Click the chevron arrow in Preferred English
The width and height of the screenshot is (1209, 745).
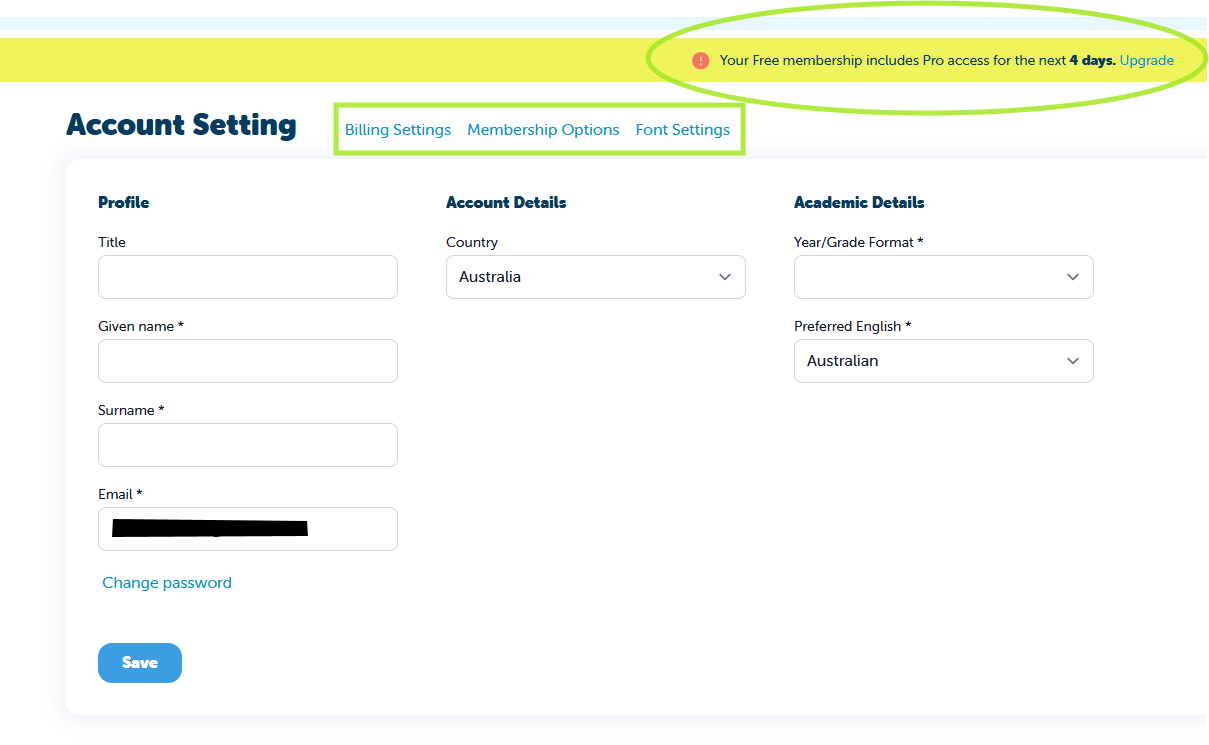(x=1073, y=361)
